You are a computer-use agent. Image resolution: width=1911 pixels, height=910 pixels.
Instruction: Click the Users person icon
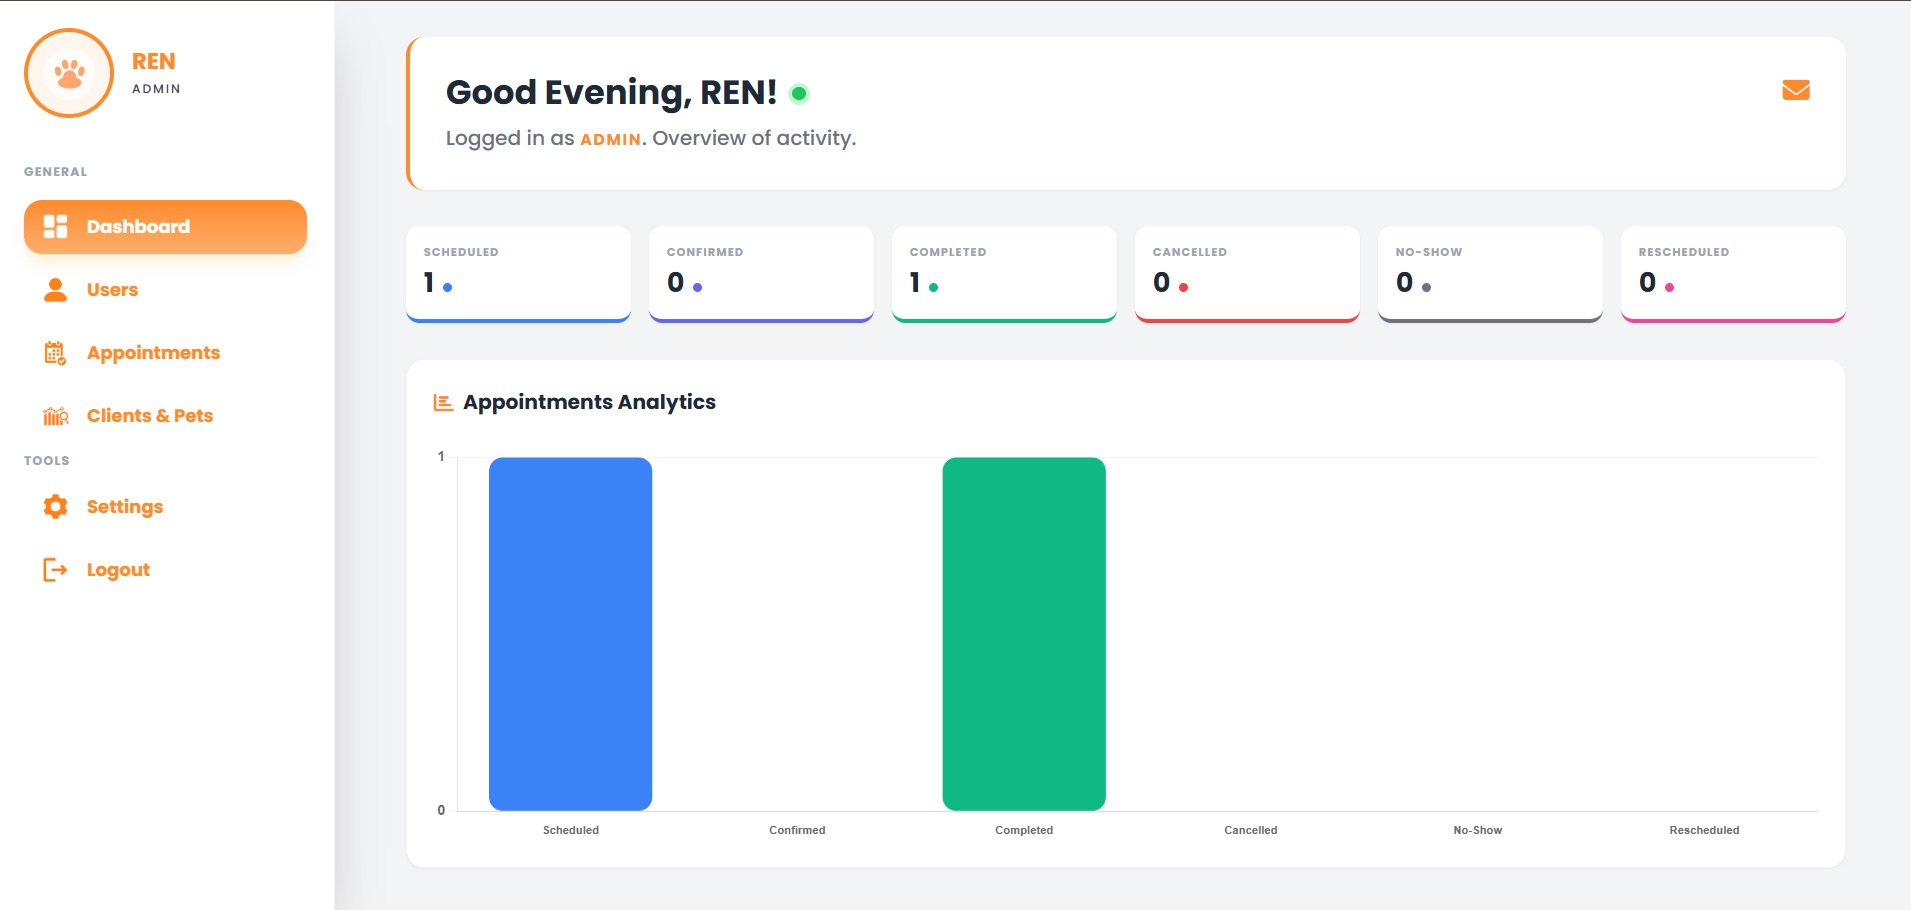pyautogui.click(x=55, y=289)
